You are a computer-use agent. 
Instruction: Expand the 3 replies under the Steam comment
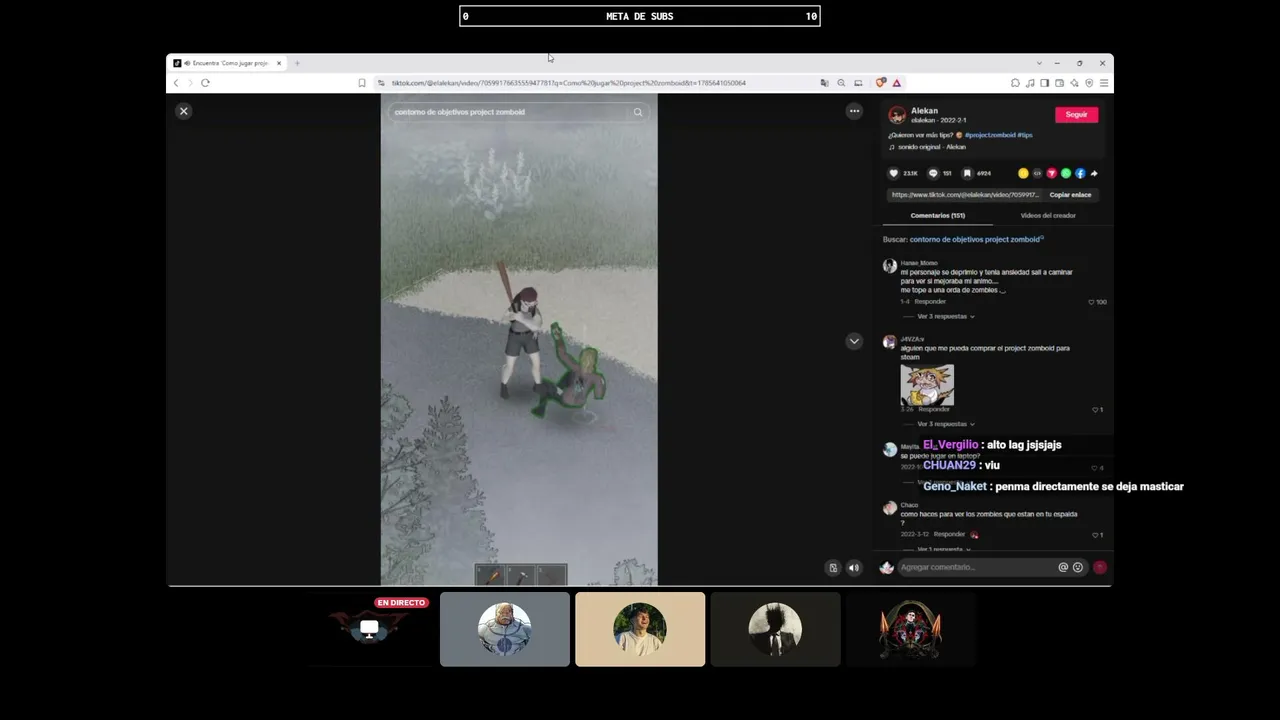click(x=945, y=424)
